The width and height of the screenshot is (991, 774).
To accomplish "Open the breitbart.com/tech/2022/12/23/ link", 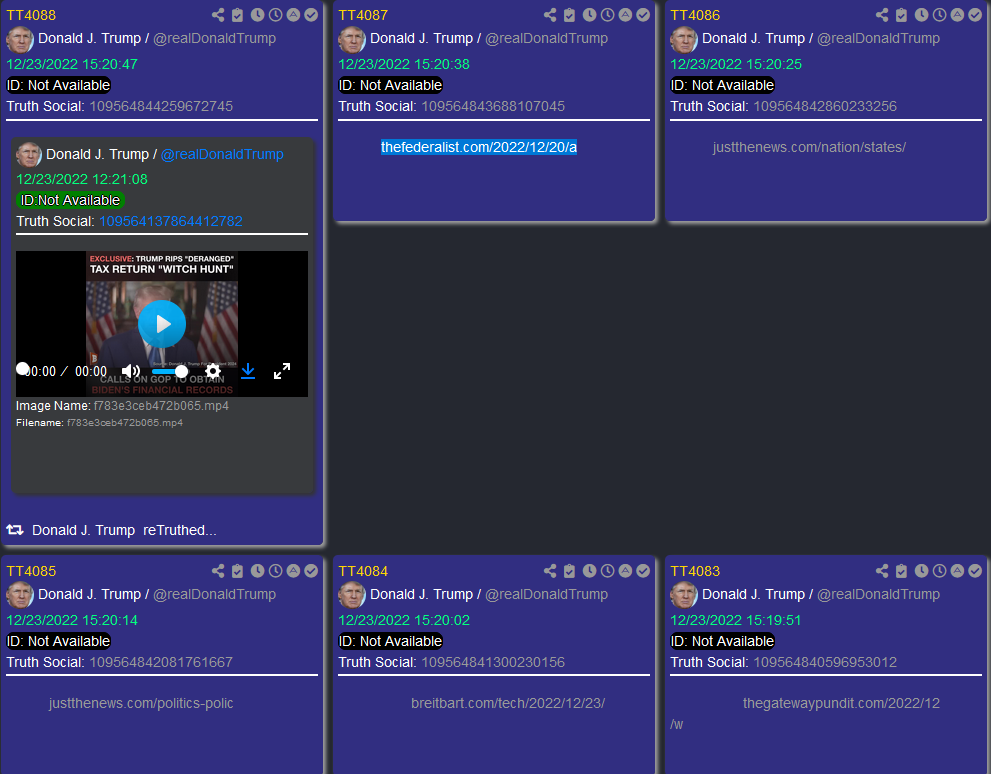I will tap(508, 703).
